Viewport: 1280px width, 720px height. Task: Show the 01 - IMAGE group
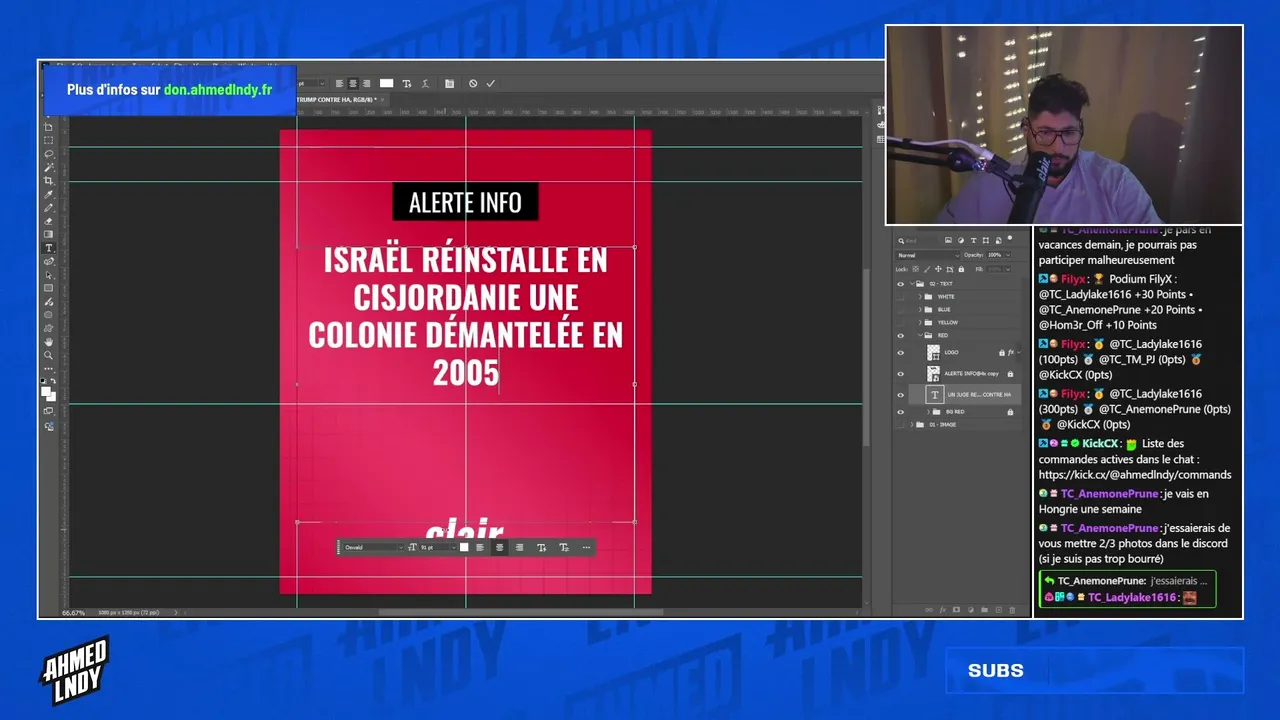900,425
